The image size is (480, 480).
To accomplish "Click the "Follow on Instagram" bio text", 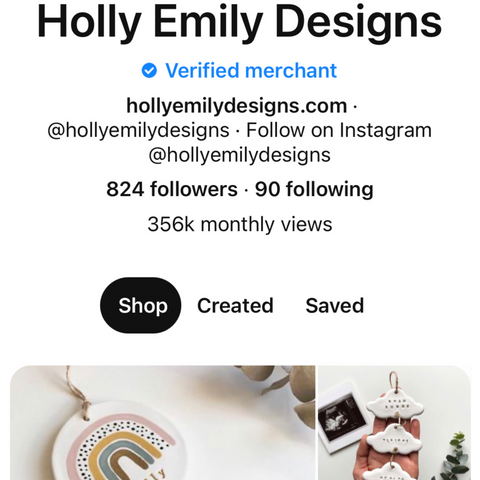I will coord(339,130).
